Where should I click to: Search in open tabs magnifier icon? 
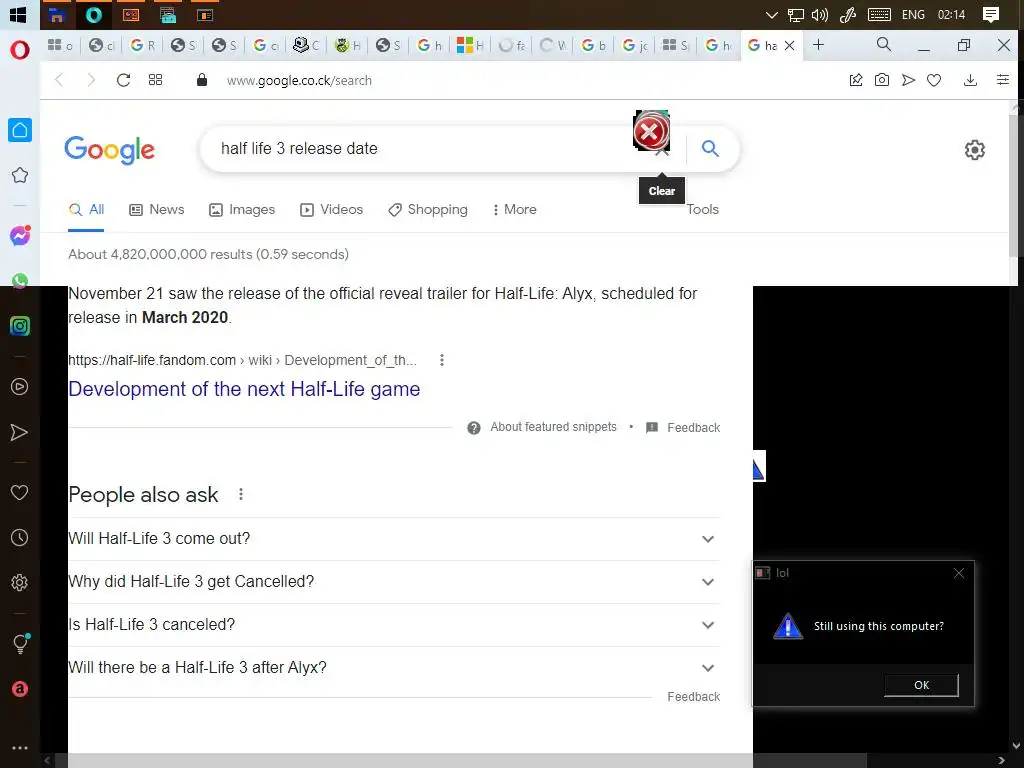click(884, 44)
